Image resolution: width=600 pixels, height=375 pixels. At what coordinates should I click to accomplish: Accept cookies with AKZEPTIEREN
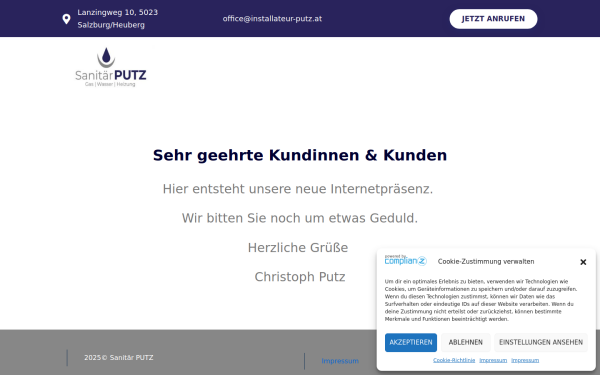pyautogui.click(x=411, y=342)
